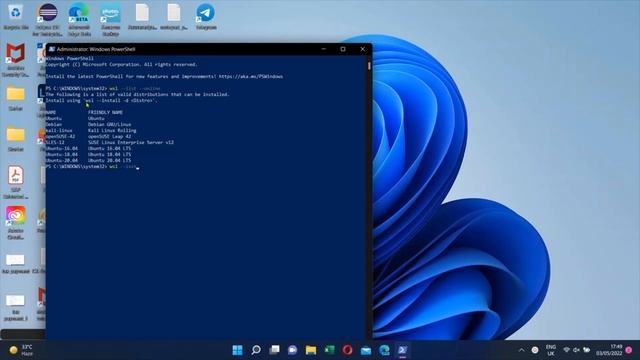Image resolution: width=640 pixels, height=360 pixels.
Task: Expand the hidden tray icons chevron
Action: 522,350
